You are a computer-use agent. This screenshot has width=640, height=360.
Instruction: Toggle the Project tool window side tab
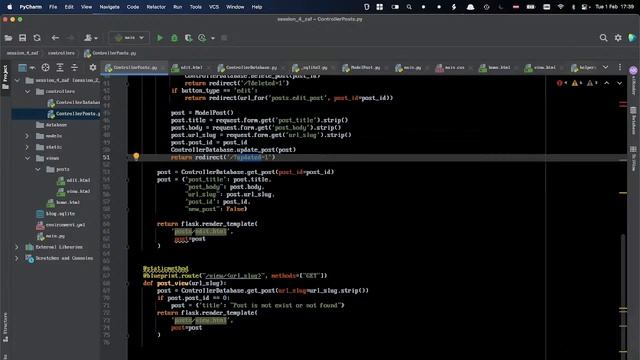5,78
